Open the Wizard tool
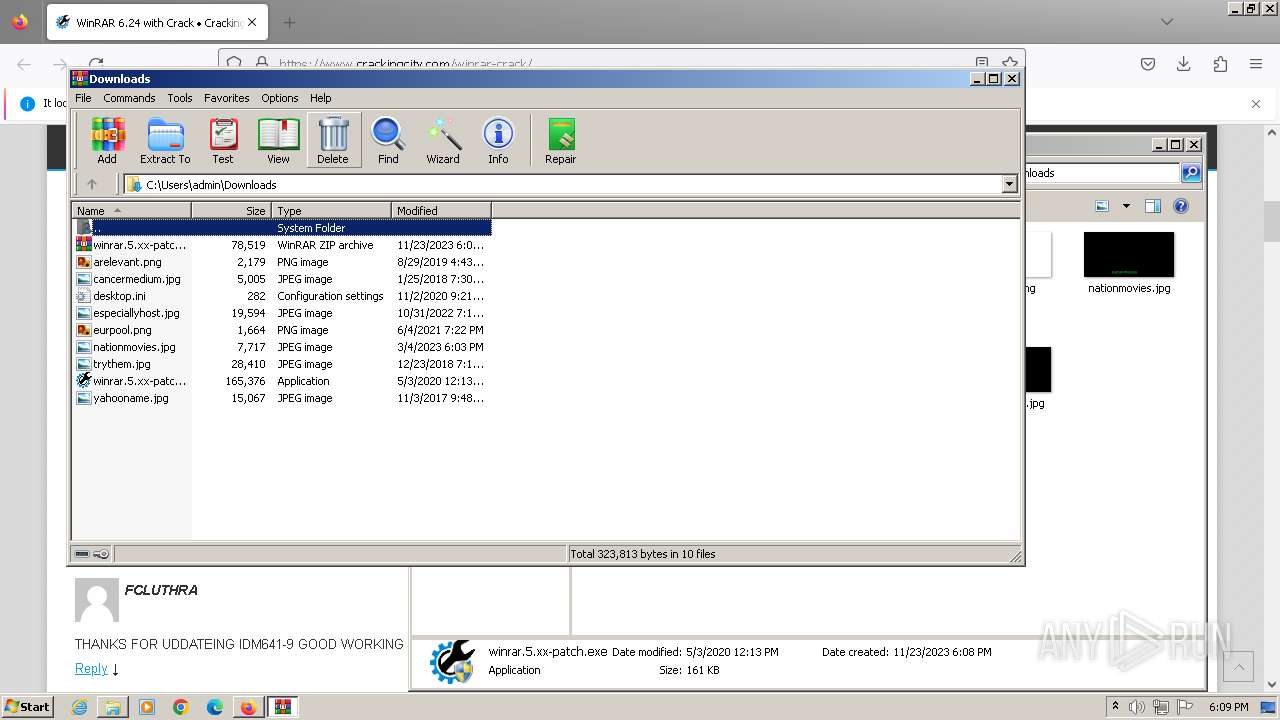Screen dimensions: 1280x720 (x=443, y=140)
